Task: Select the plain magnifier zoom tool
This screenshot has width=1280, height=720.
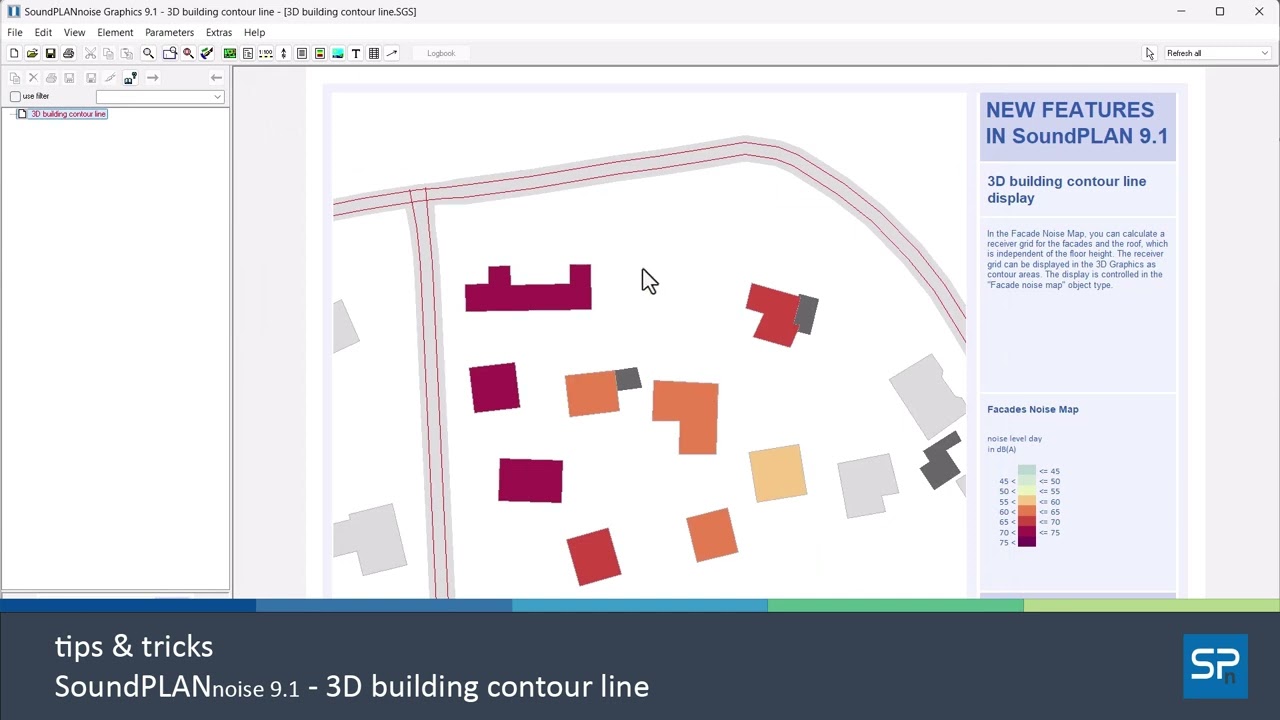Action: (148, 53)
